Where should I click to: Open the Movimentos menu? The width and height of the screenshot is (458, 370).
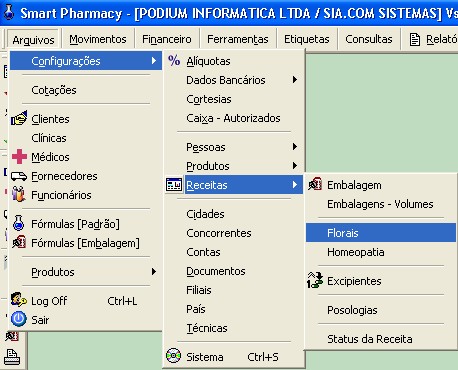point(98,39)
